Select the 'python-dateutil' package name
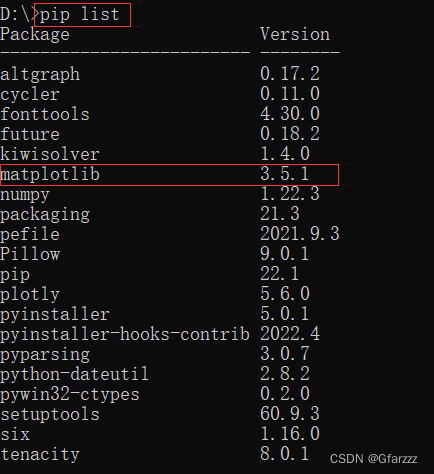The image size is (434, 474). click(x=74, y=375)
